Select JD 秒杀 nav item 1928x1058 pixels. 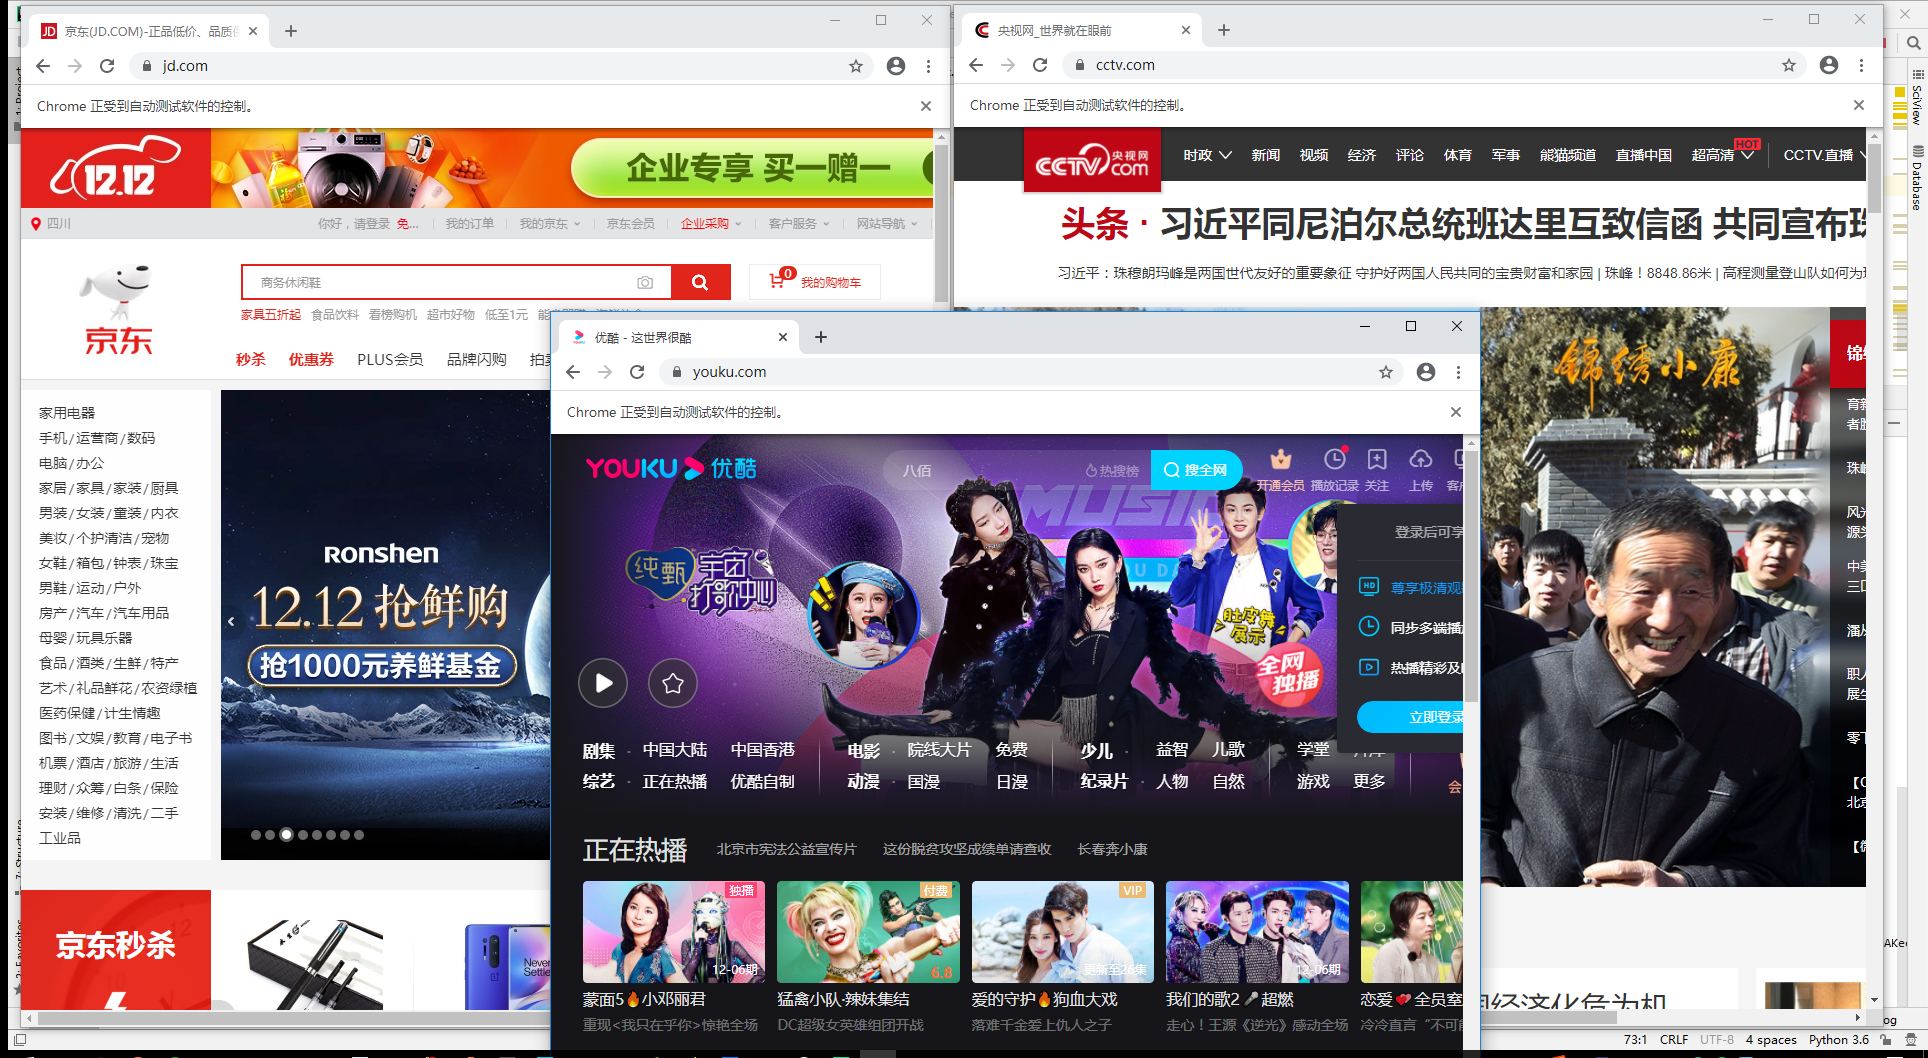(251, 359)
